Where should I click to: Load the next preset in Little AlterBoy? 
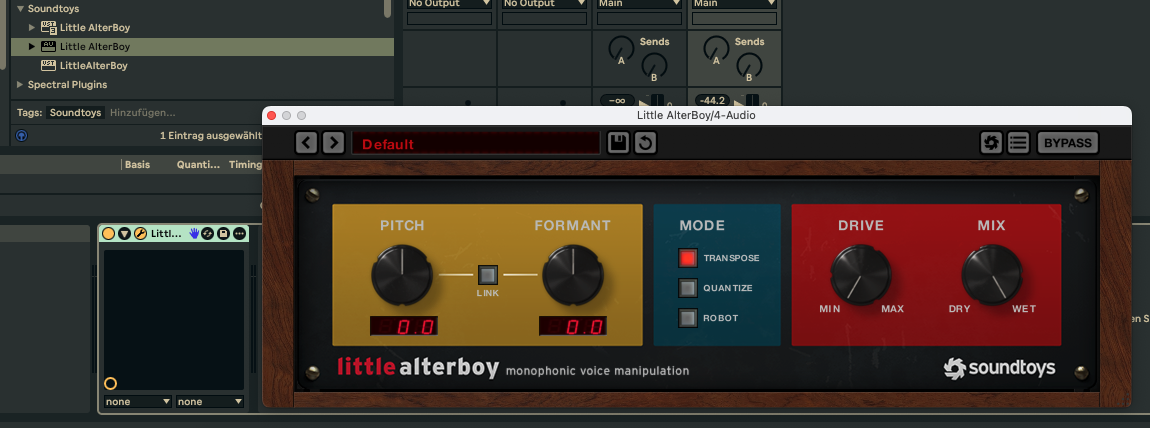tap(333, 143)
